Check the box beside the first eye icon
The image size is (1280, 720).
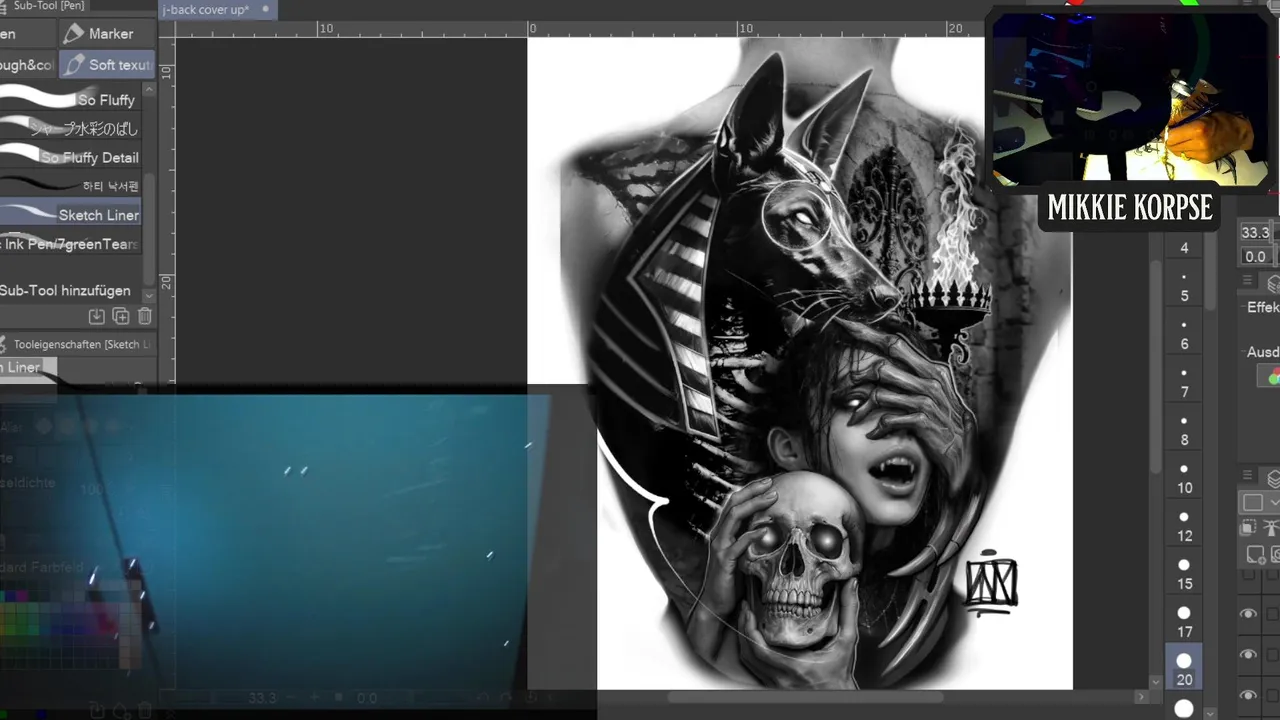click(x=1273, y=614)
